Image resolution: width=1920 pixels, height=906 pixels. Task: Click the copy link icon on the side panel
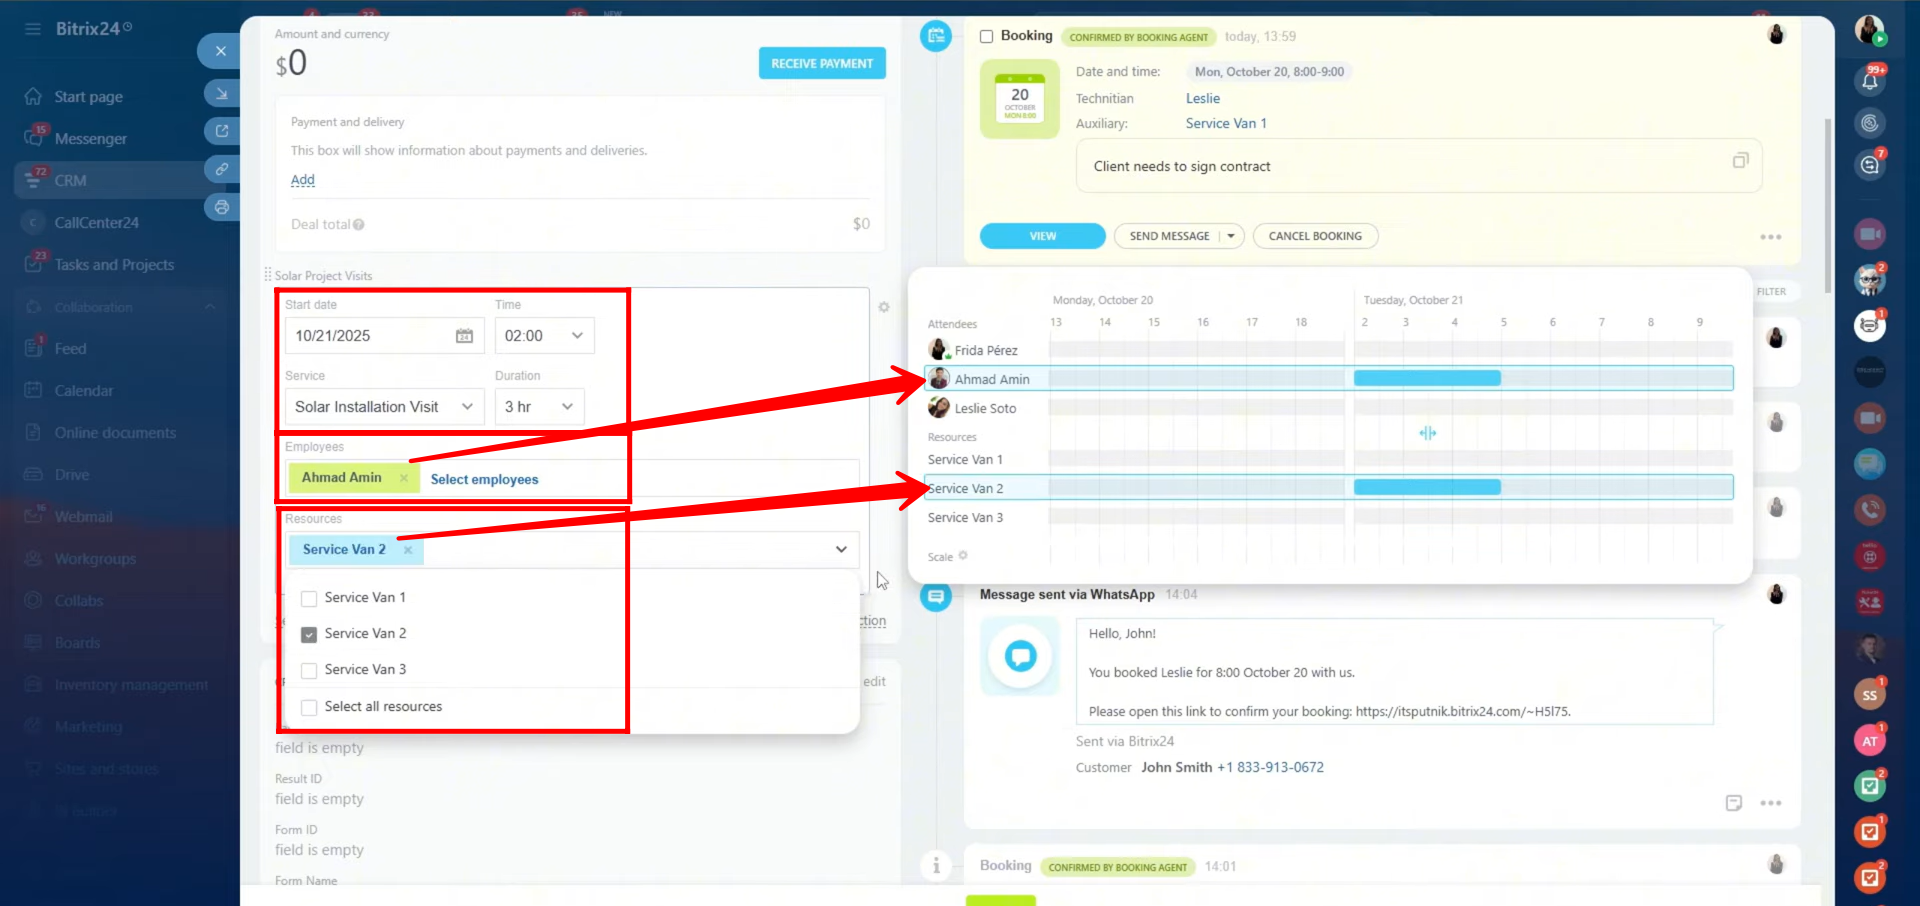[x=221, y=169]
